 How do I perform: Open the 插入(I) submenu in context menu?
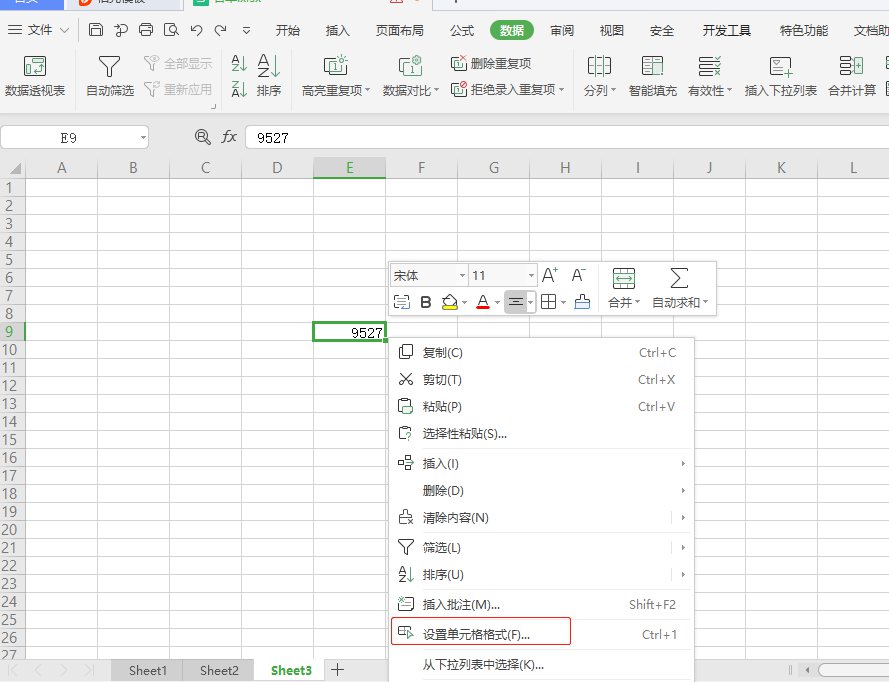click(x=541, y=463)
